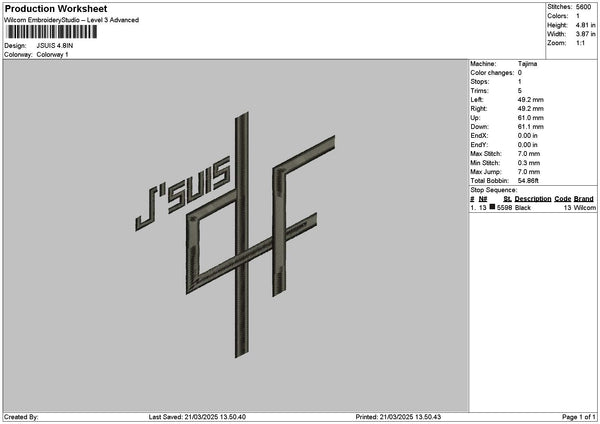Select the Right 49.2 mm value
Image resolution: width=600 pixels, height=424 pixels.
531,109
